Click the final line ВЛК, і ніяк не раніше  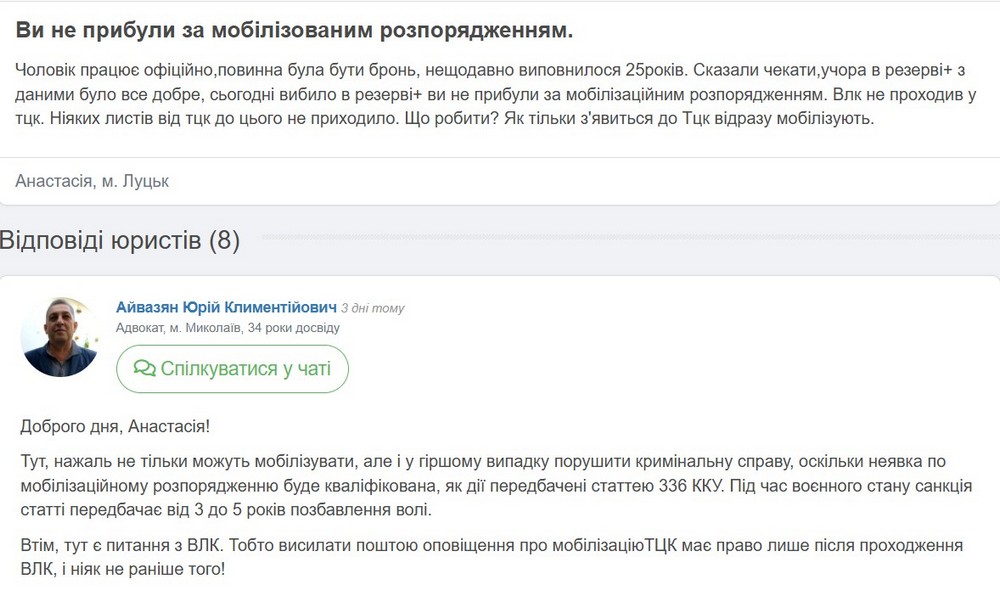coord(122,569)
